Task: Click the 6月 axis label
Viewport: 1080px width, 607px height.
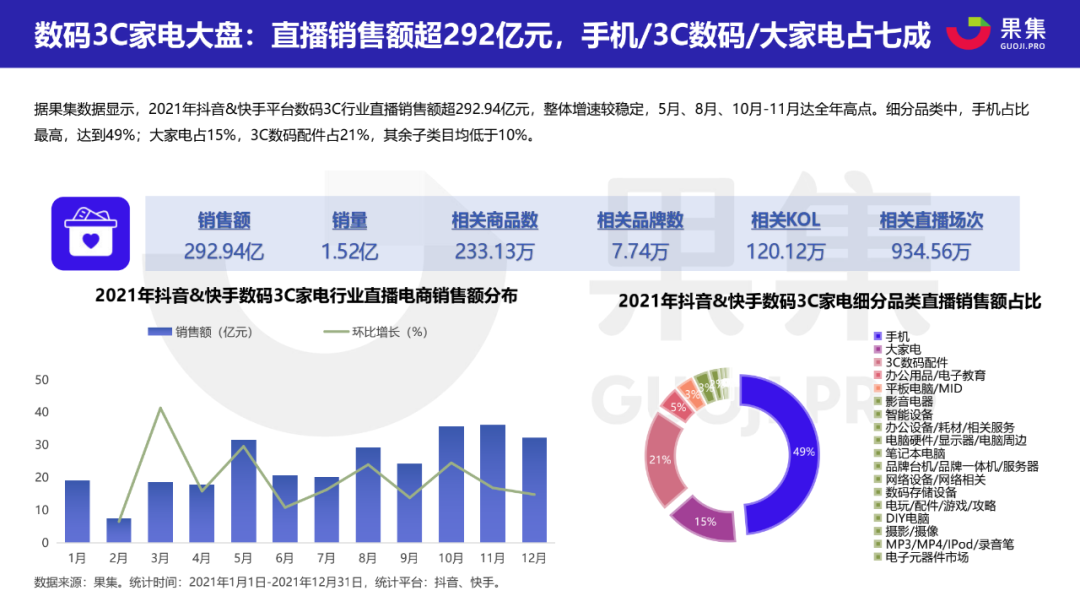Action: (x=284, y=558)
